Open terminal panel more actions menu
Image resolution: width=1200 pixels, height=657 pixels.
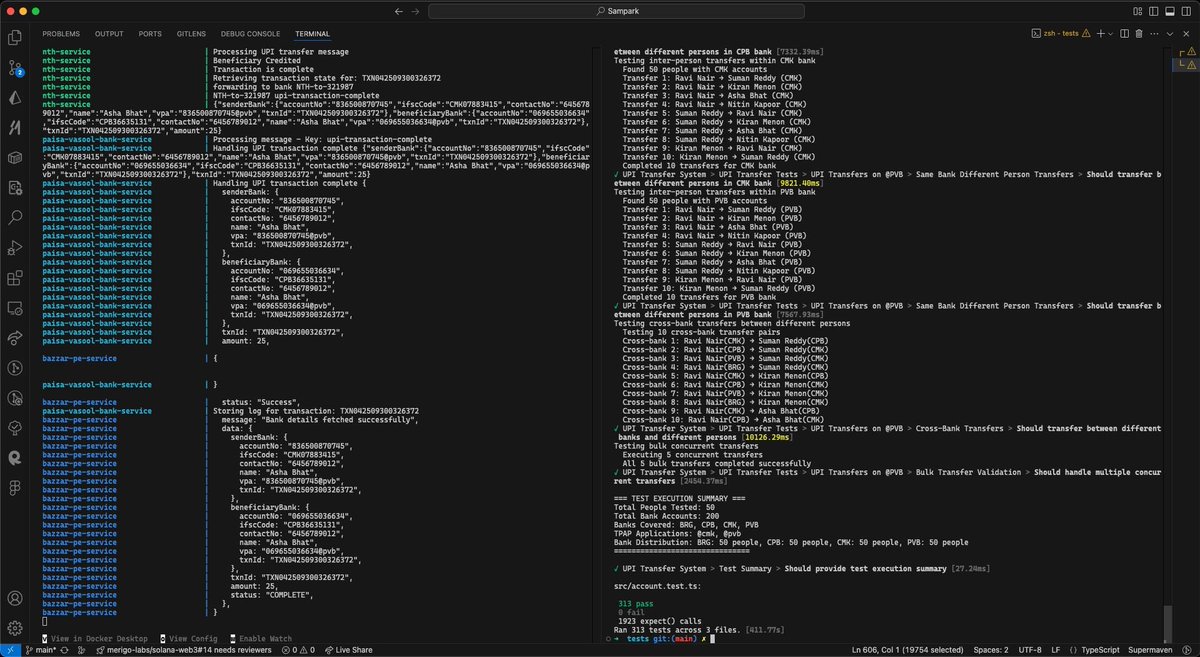(1155, 33)
